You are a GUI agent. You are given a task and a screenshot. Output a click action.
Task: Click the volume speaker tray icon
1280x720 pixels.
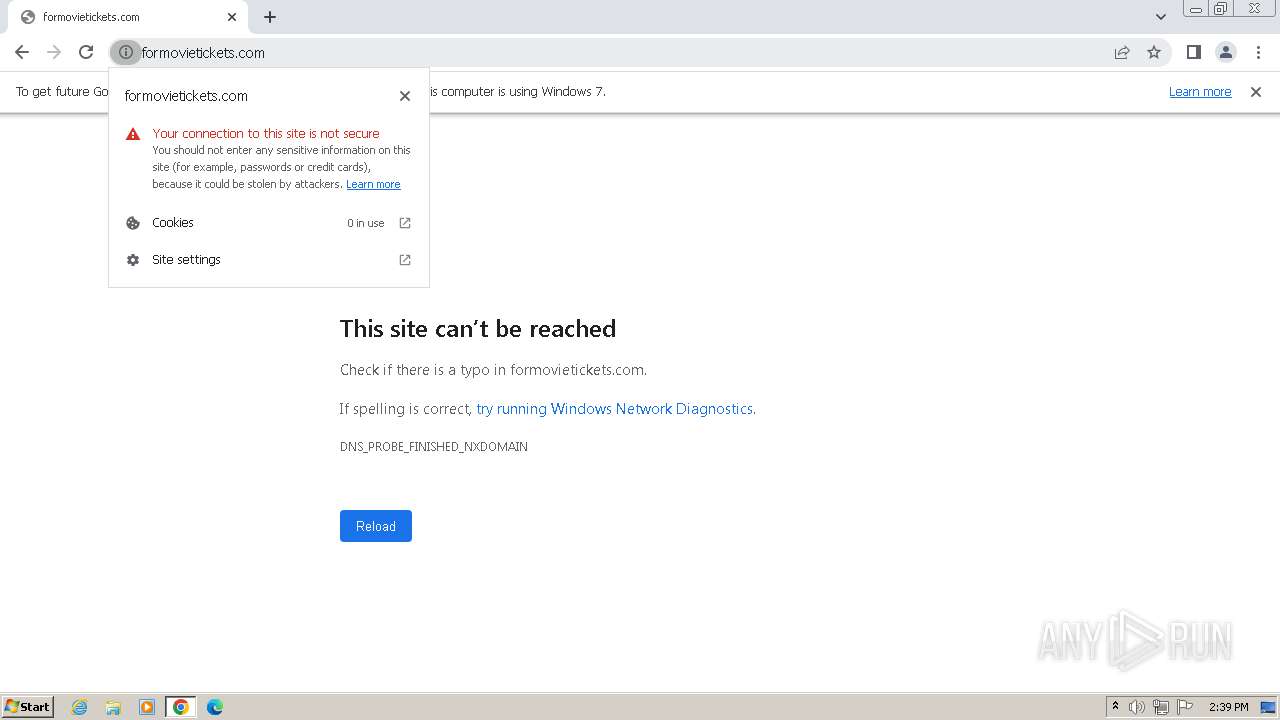coord(1136,707)
